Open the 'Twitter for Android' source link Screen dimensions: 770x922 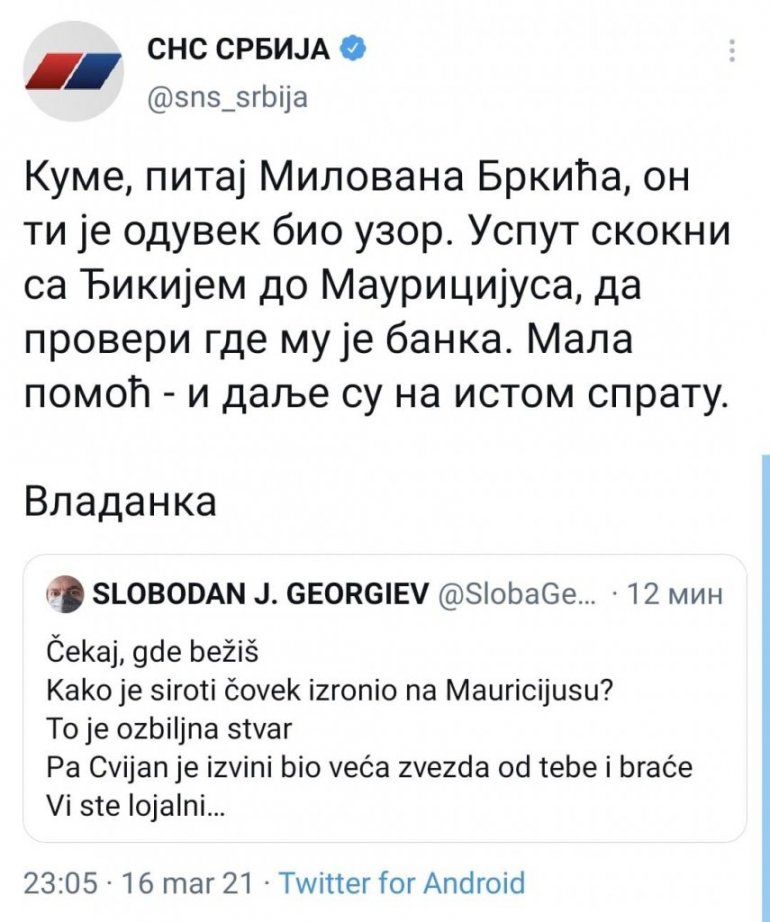[x=399, y=883]
